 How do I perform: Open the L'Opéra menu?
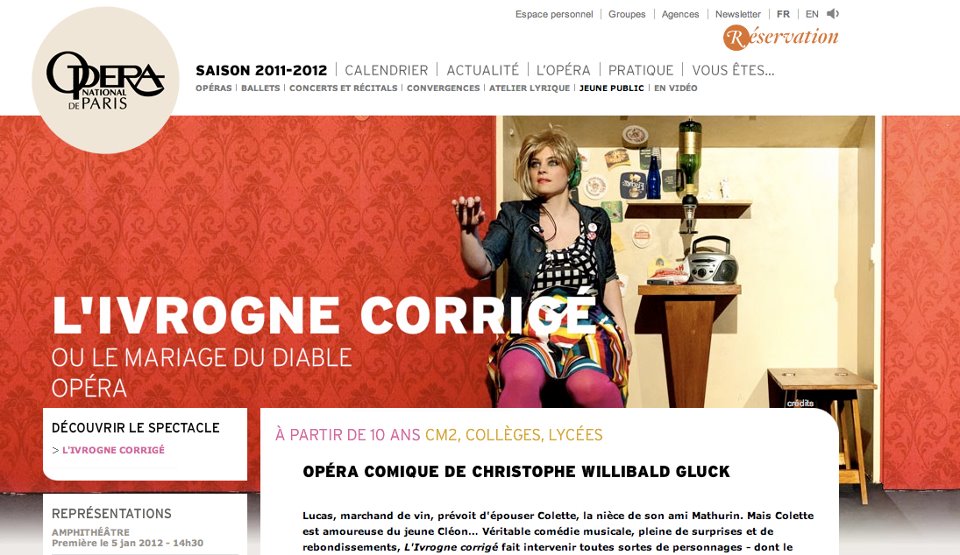563,70
